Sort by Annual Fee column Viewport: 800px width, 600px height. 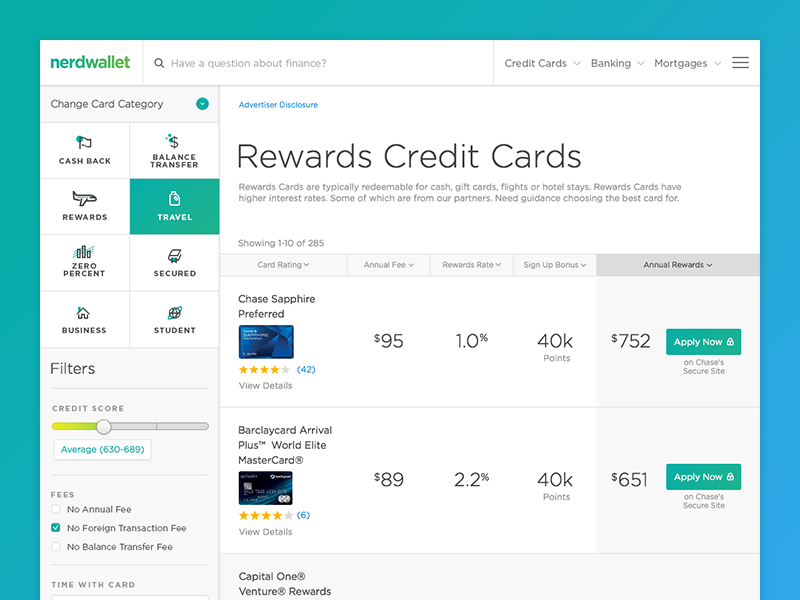(389, 265)
